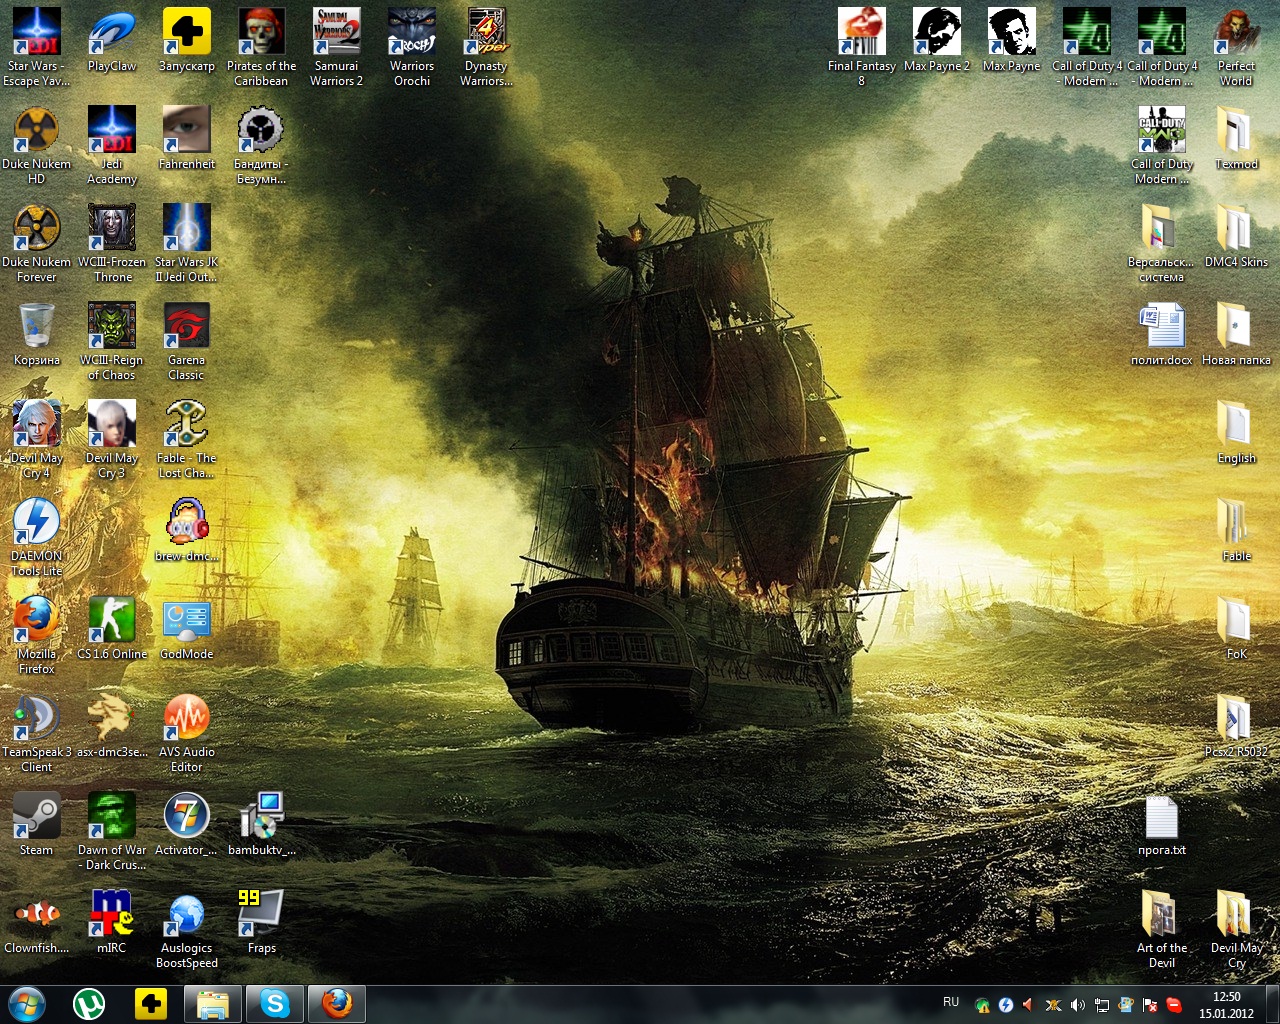
Task: Click the system clock showing 12:50
Action: coord(1226,1004)
